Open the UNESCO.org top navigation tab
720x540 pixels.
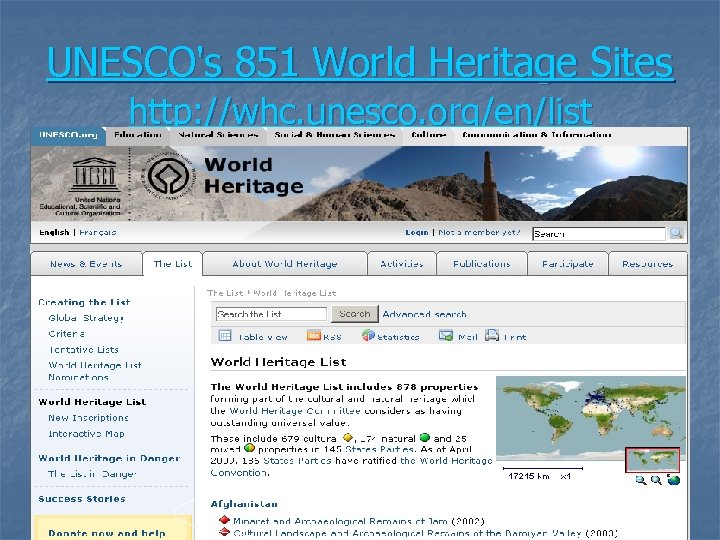click(68, 135)
